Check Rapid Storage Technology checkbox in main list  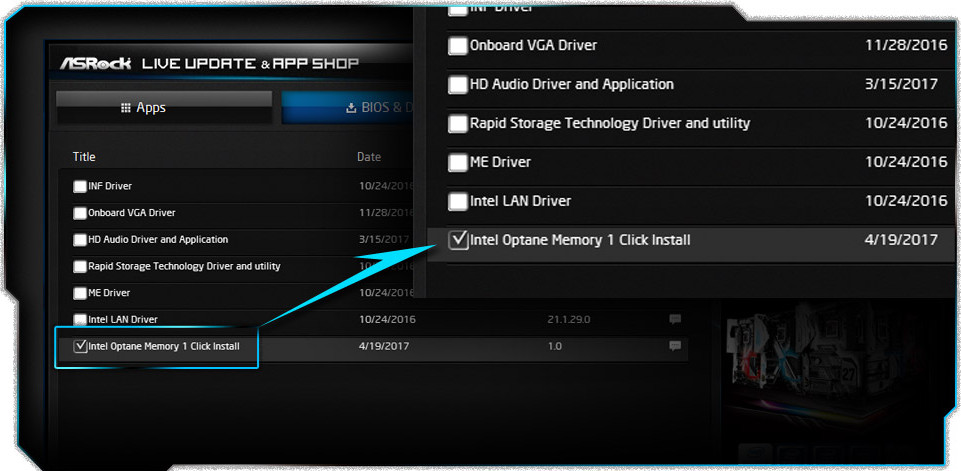pos(80,267)
